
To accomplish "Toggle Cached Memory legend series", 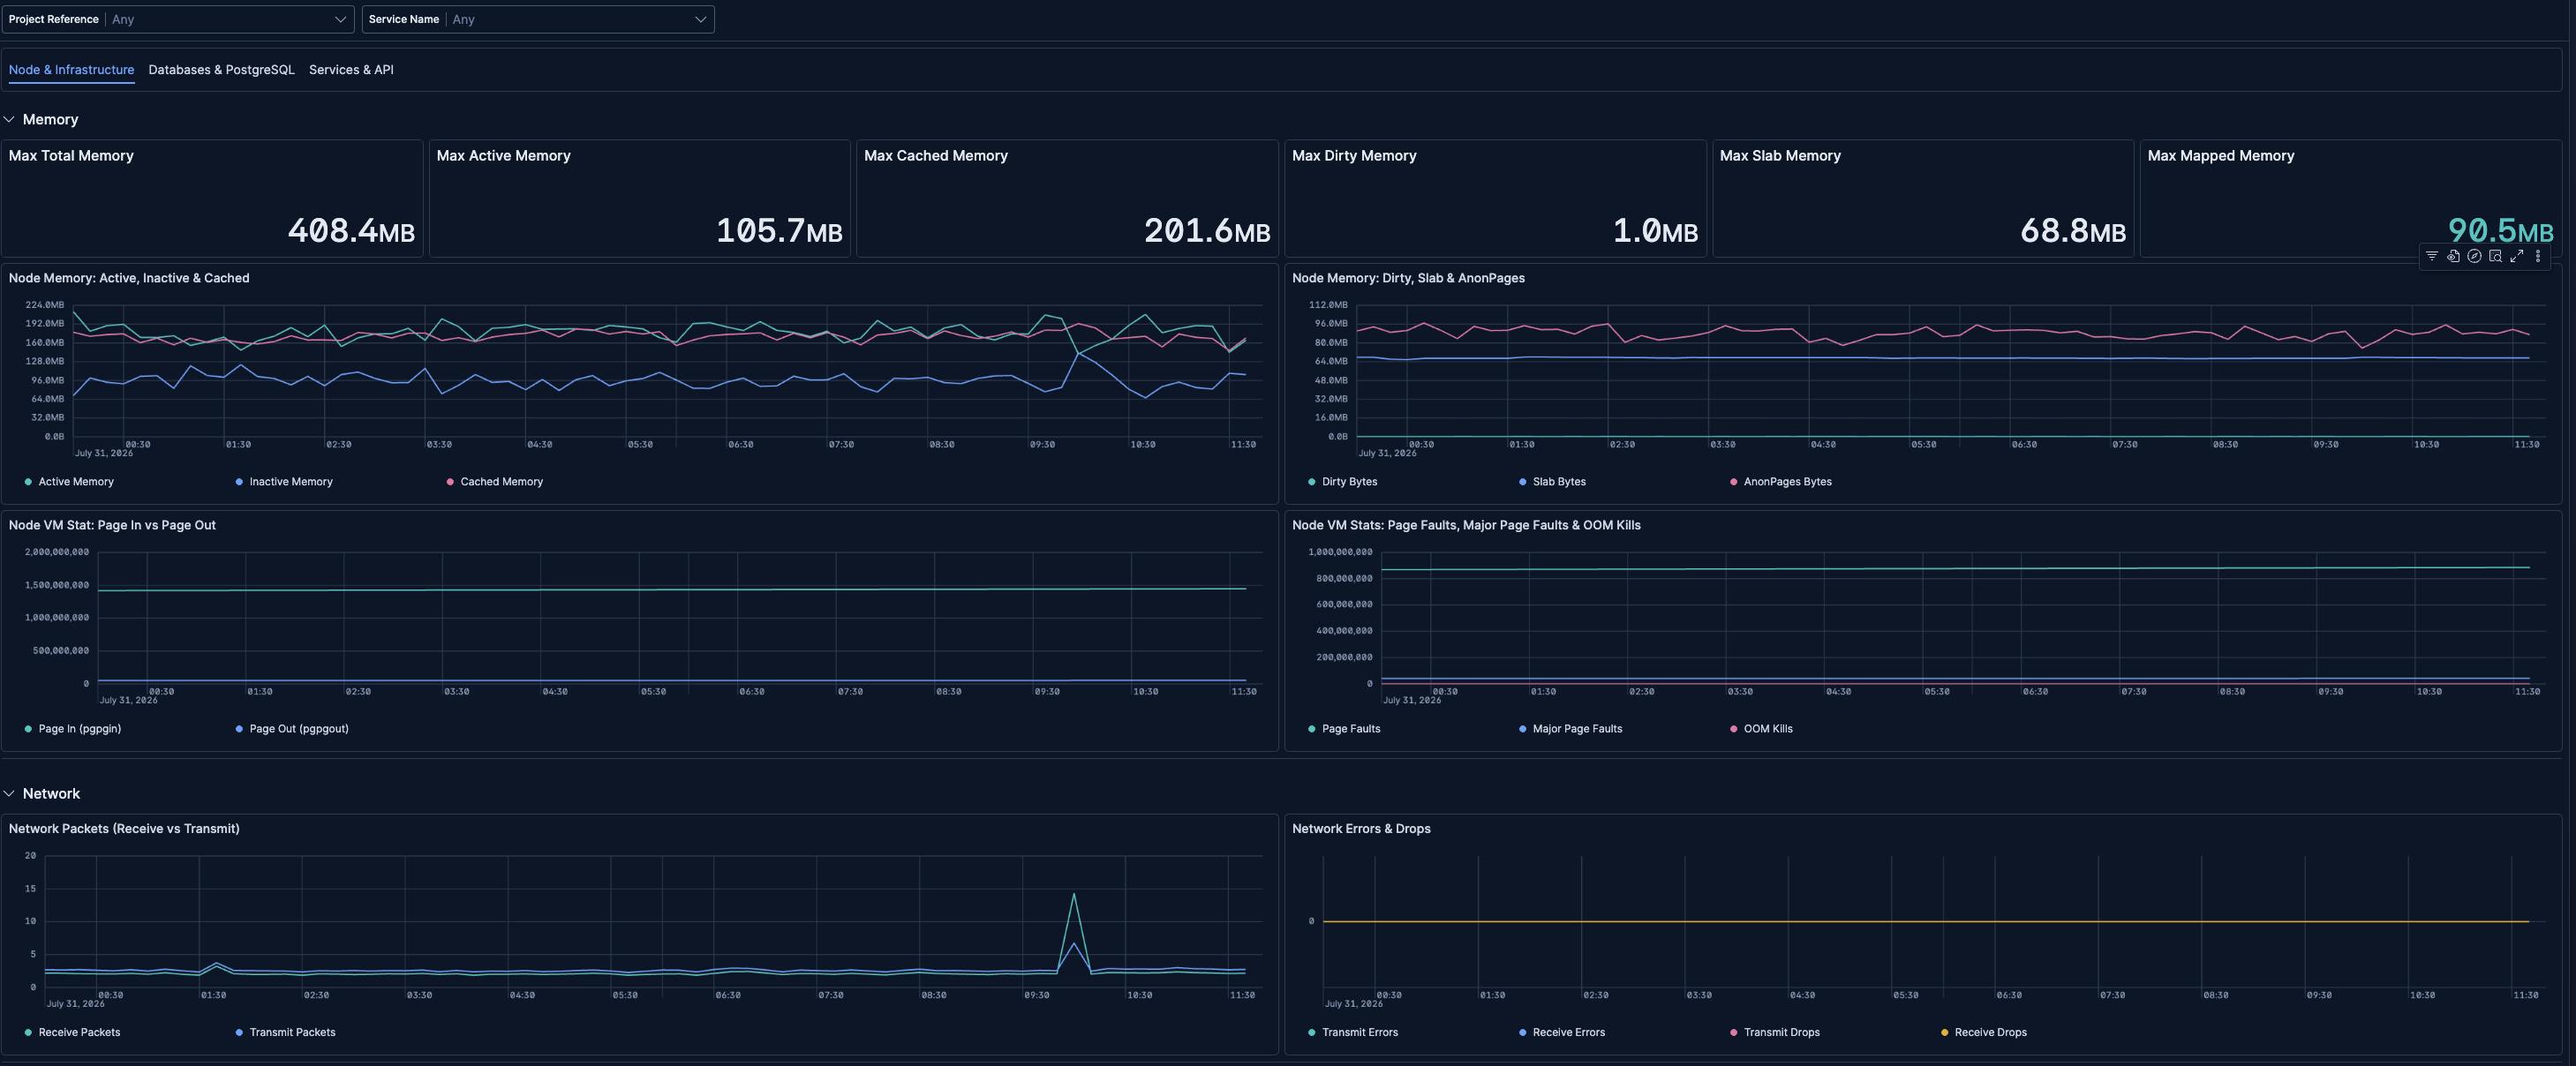I will tap(495, 482).
